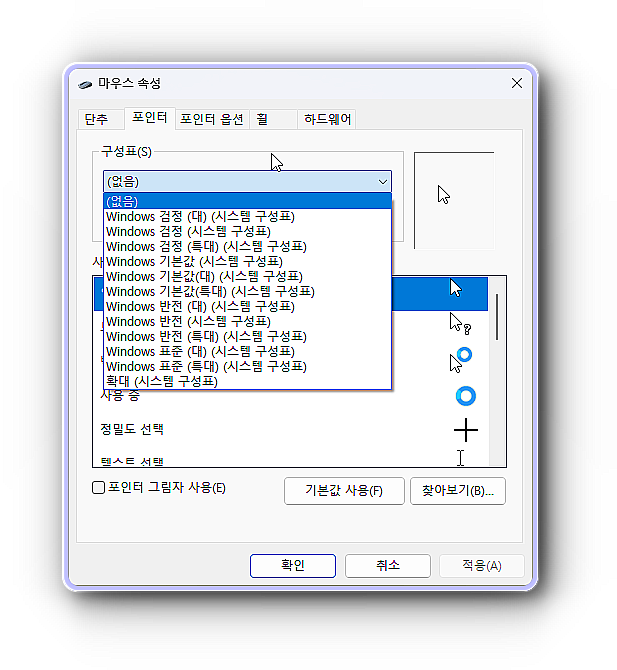Click the 적용(A) button
Image resolution: width=617 pixels, height=670 pixels.
[x=482, y=566]
